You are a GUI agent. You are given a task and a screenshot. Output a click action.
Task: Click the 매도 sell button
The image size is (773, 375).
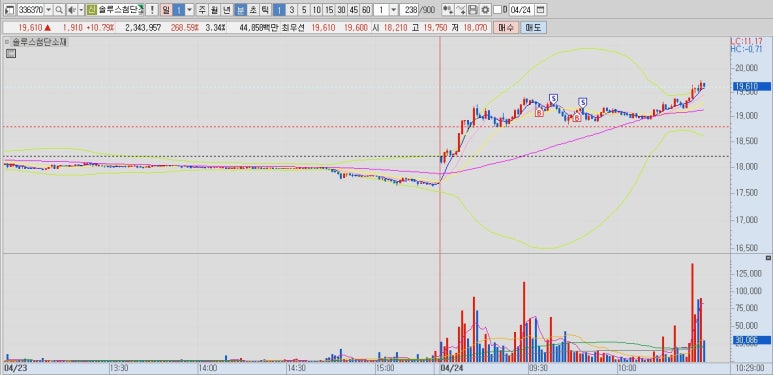[x=533, y=28]
